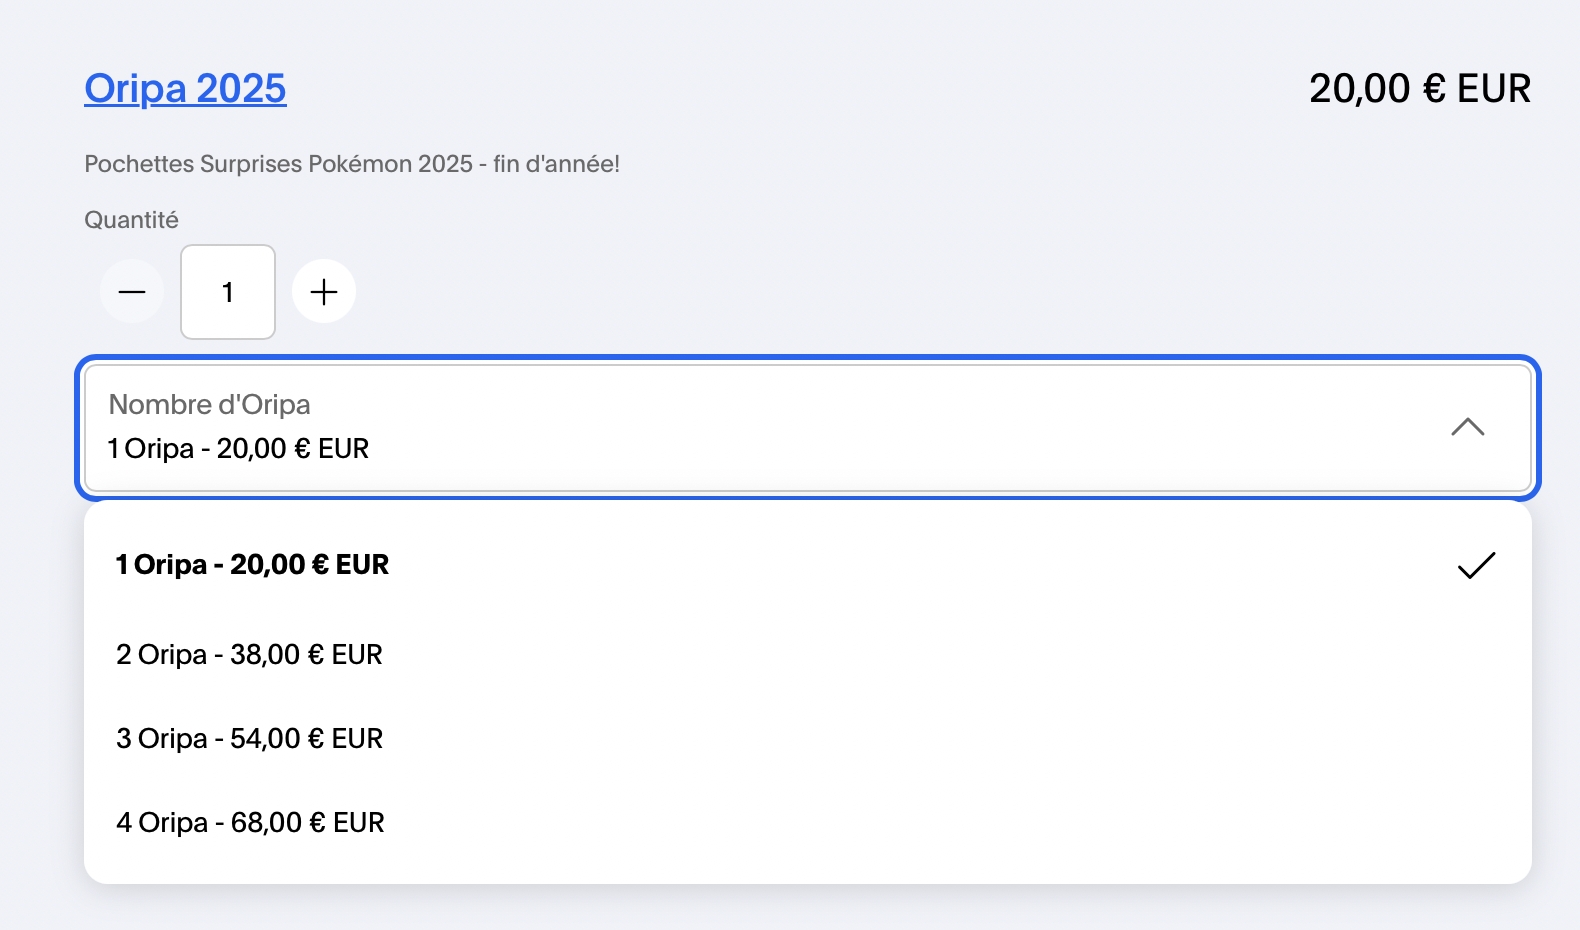Select the 4 Oripa - 68,00 € option
This screenshot has width=1580, height=930.
(x=250, y=823)
